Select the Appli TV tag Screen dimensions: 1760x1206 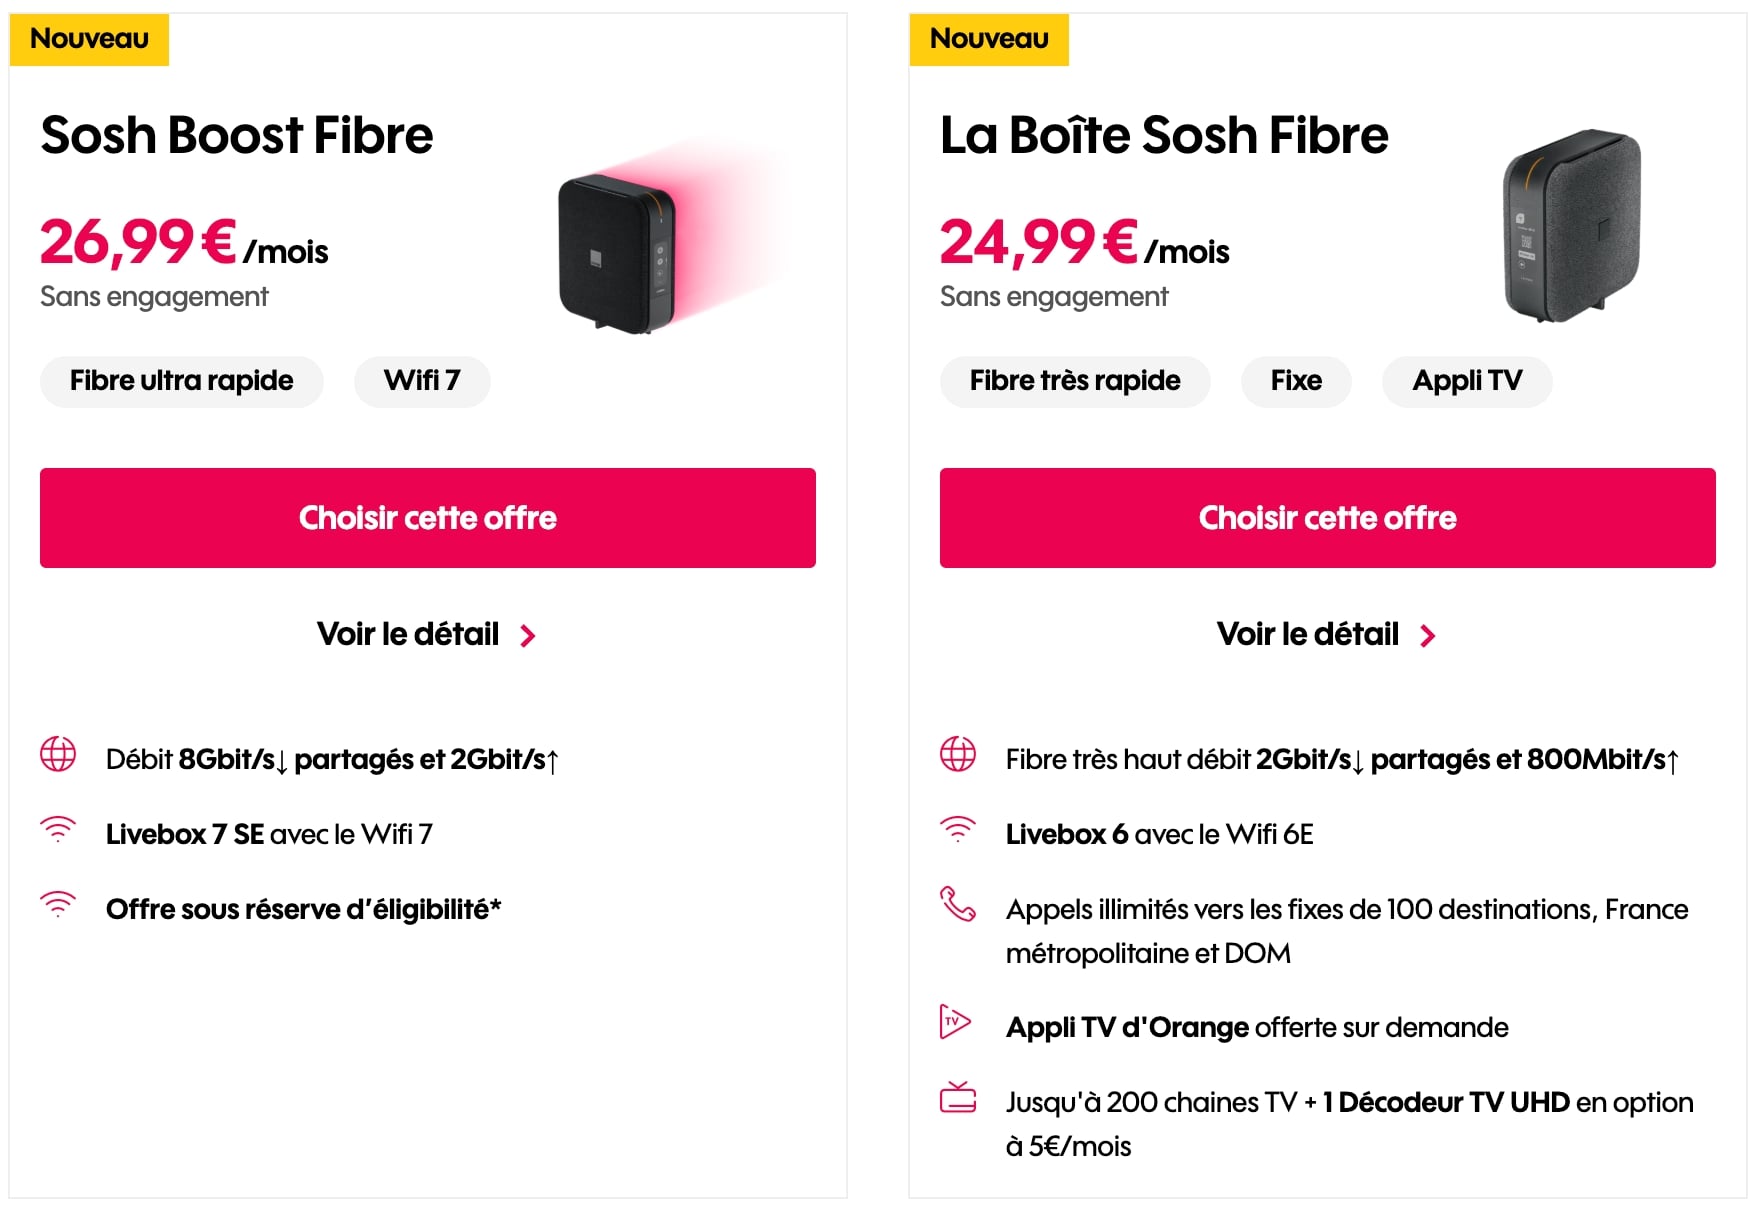coord(1467,381)
